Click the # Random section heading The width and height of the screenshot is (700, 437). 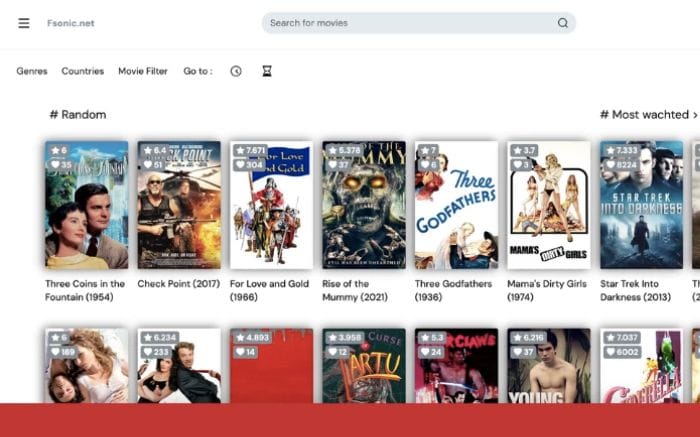pos(78,115)
